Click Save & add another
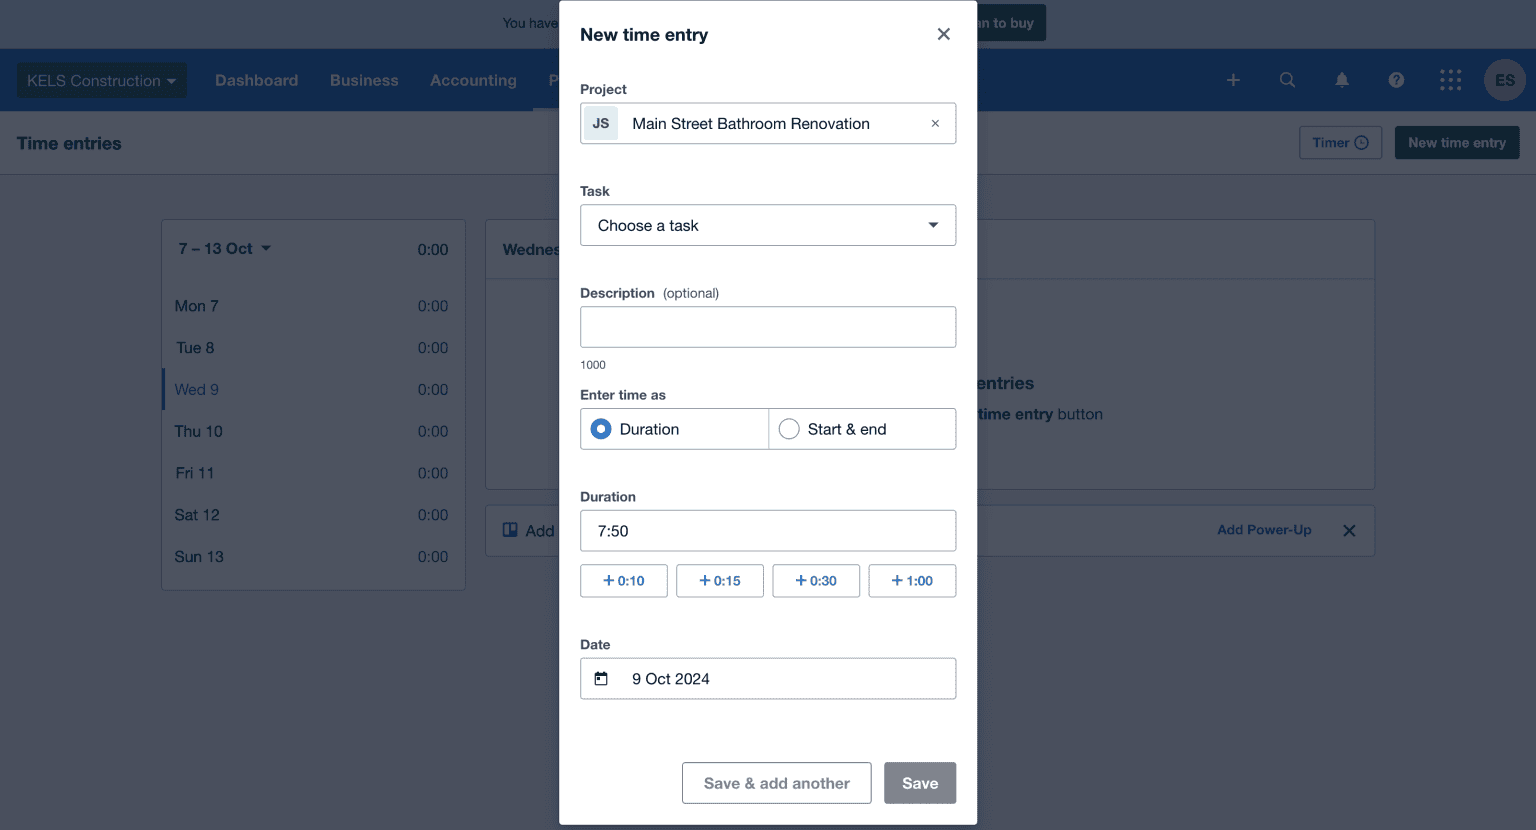Image resolution: width=1536 pixels, height=830 pixels. (x=776, y=783)
